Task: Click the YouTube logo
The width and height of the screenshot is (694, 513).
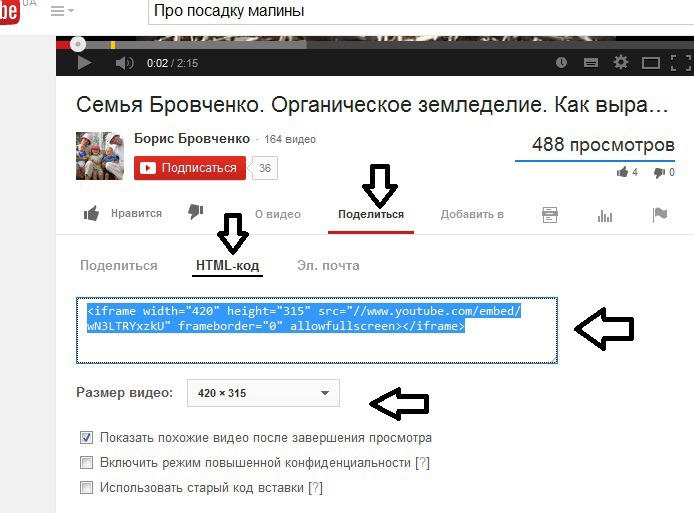Action: 10,11
